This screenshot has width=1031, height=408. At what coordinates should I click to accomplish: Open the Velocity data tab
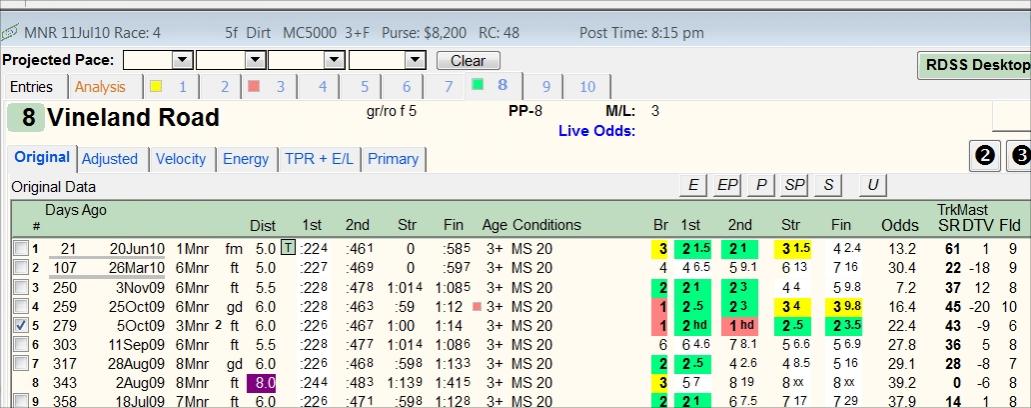click(181, 159)
